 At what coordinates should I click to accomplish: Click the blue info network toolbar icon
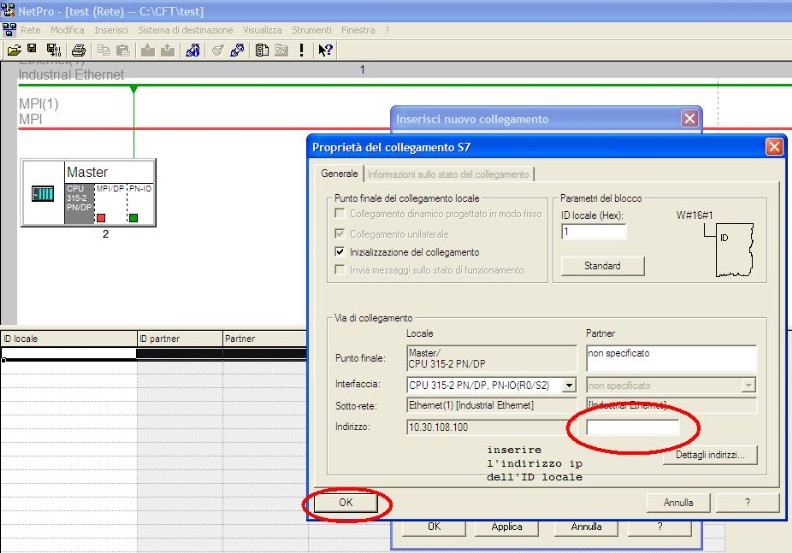coord(192,50)
